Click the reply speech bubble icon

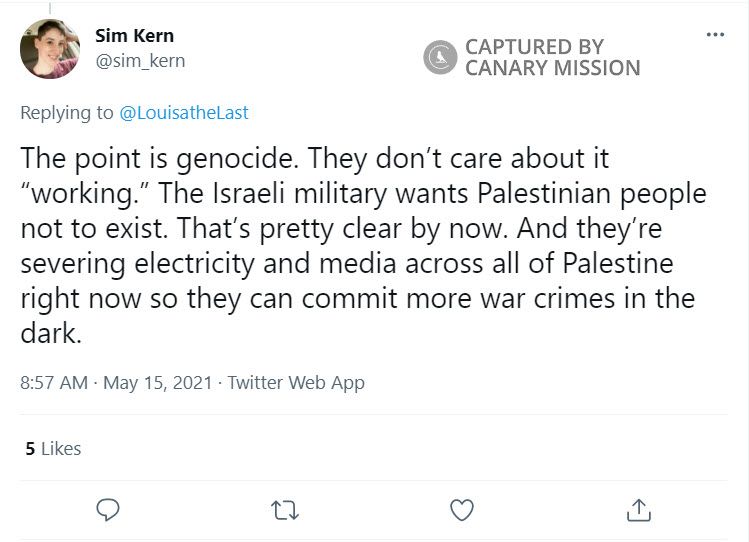(x=108, y=510)
